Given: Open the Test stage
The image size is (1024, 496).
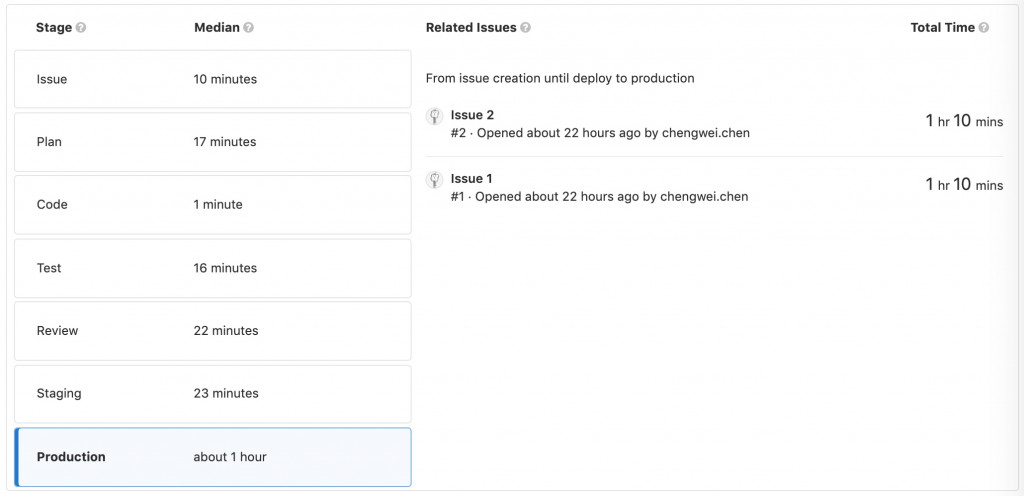Looking at the screenshot, I should [212, 268].
